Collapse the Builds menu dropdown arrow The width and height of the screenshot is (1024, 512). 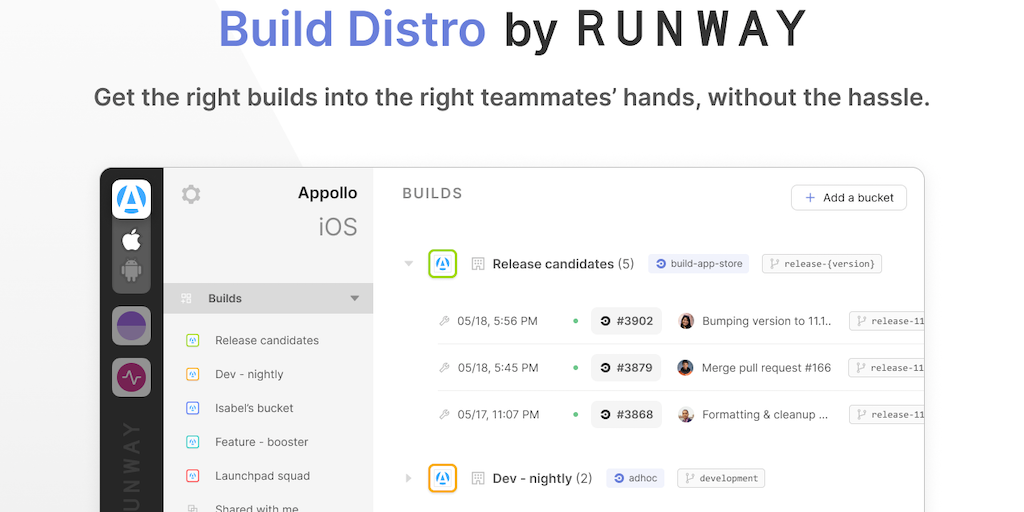355,298
